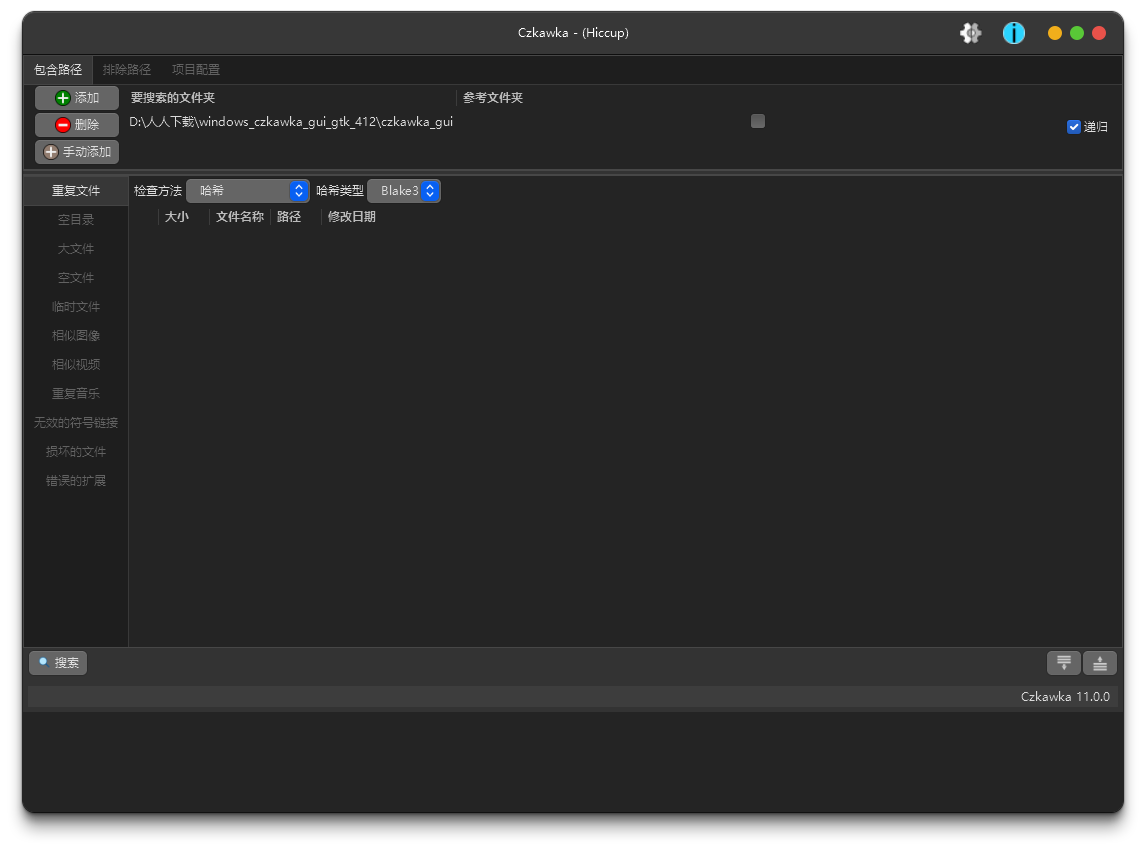This screenshot has height=851, width=1146.
Task: Select 空目录 tool in sidebar
Action: click(76, 220)
